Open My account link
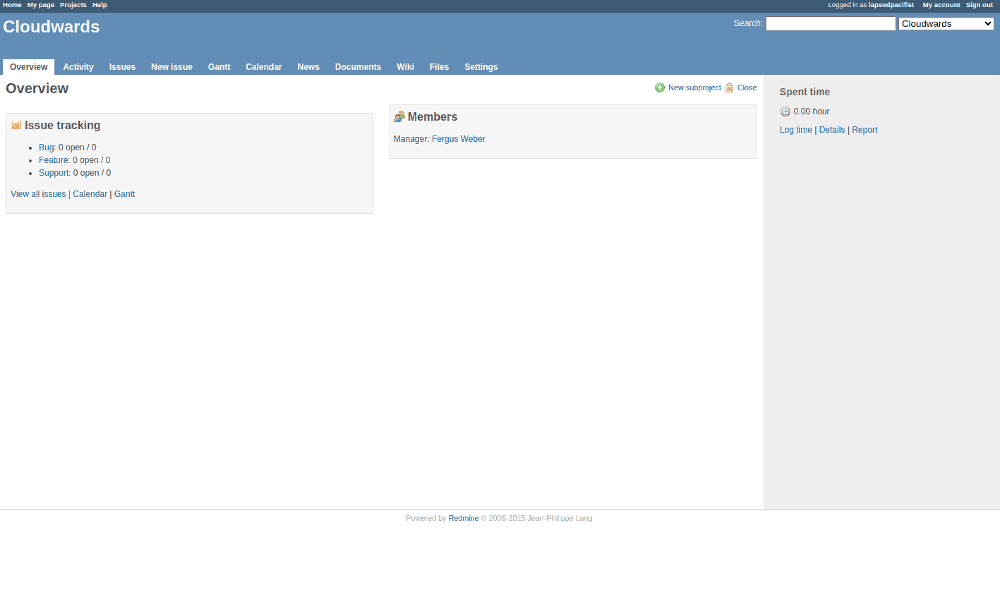Viewport: 1000px width, 600px height. [941, 5]
